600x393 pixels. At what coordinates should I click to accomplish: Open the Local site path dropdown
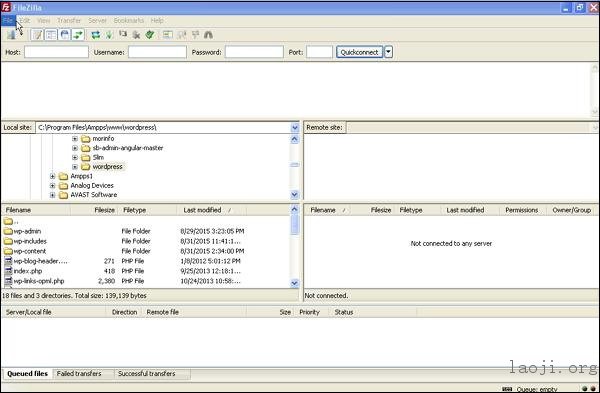point(295,127)
